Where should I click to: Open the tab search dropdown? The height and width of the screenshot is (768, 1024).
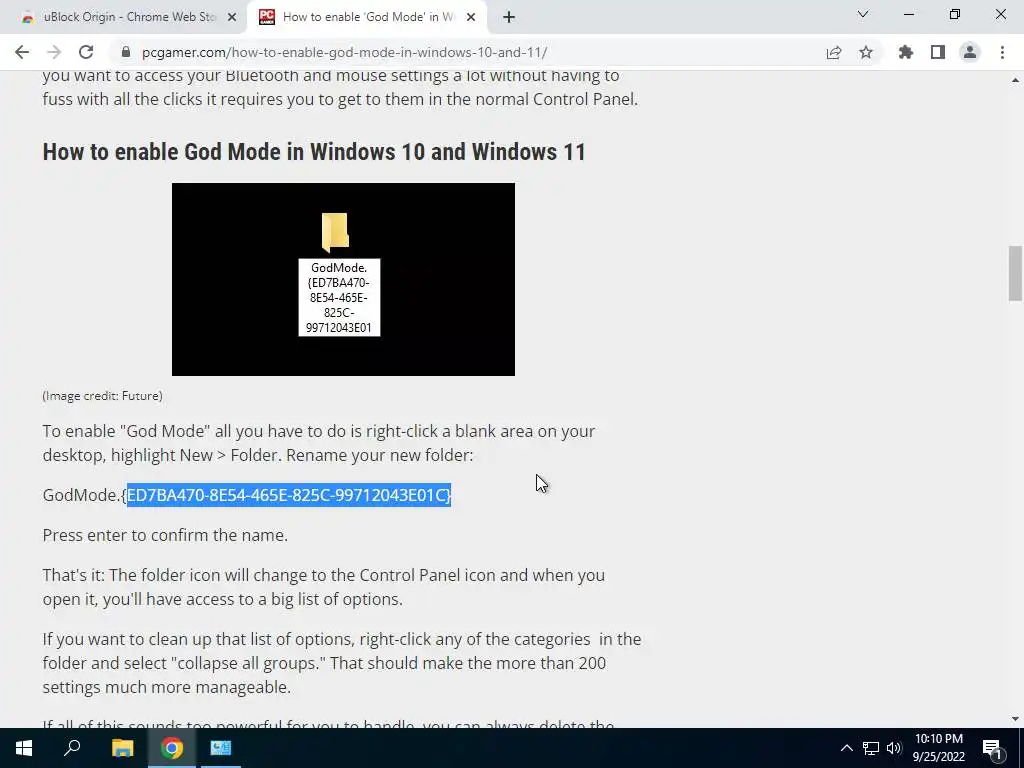(x=863, y=14)
